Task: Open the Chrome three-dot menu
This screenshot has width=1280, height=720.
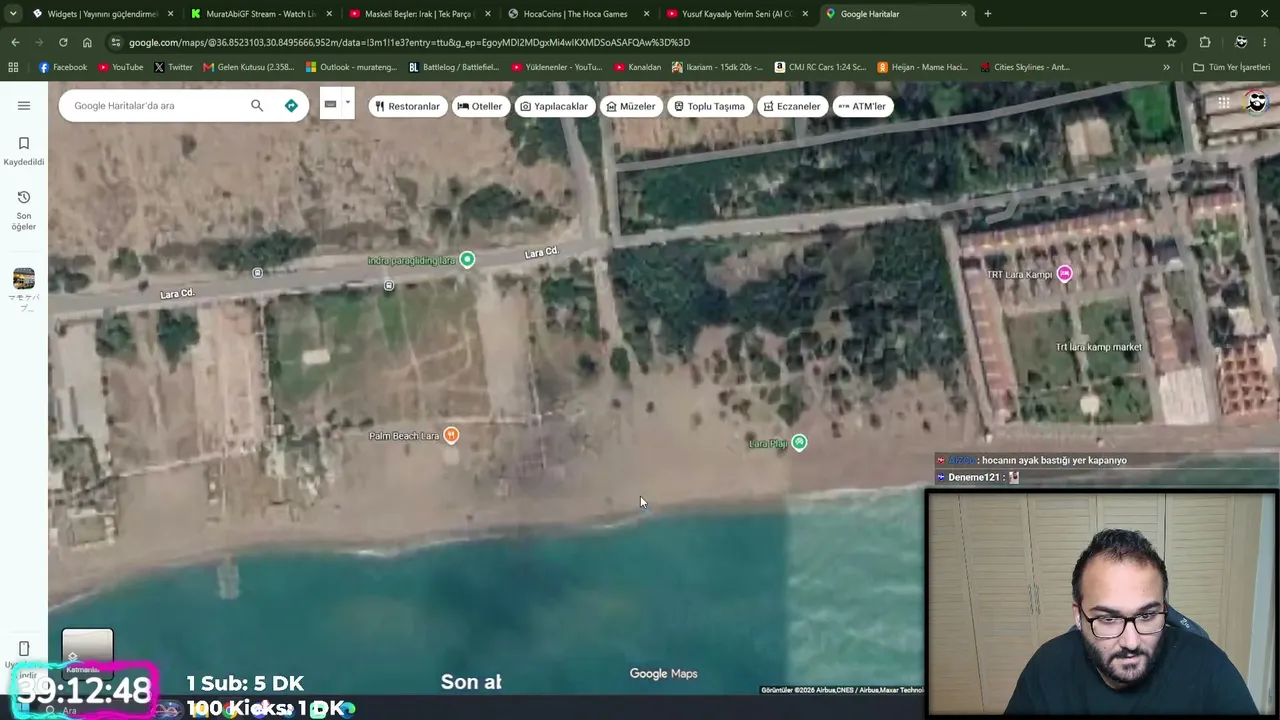Action: [1267, 42]
